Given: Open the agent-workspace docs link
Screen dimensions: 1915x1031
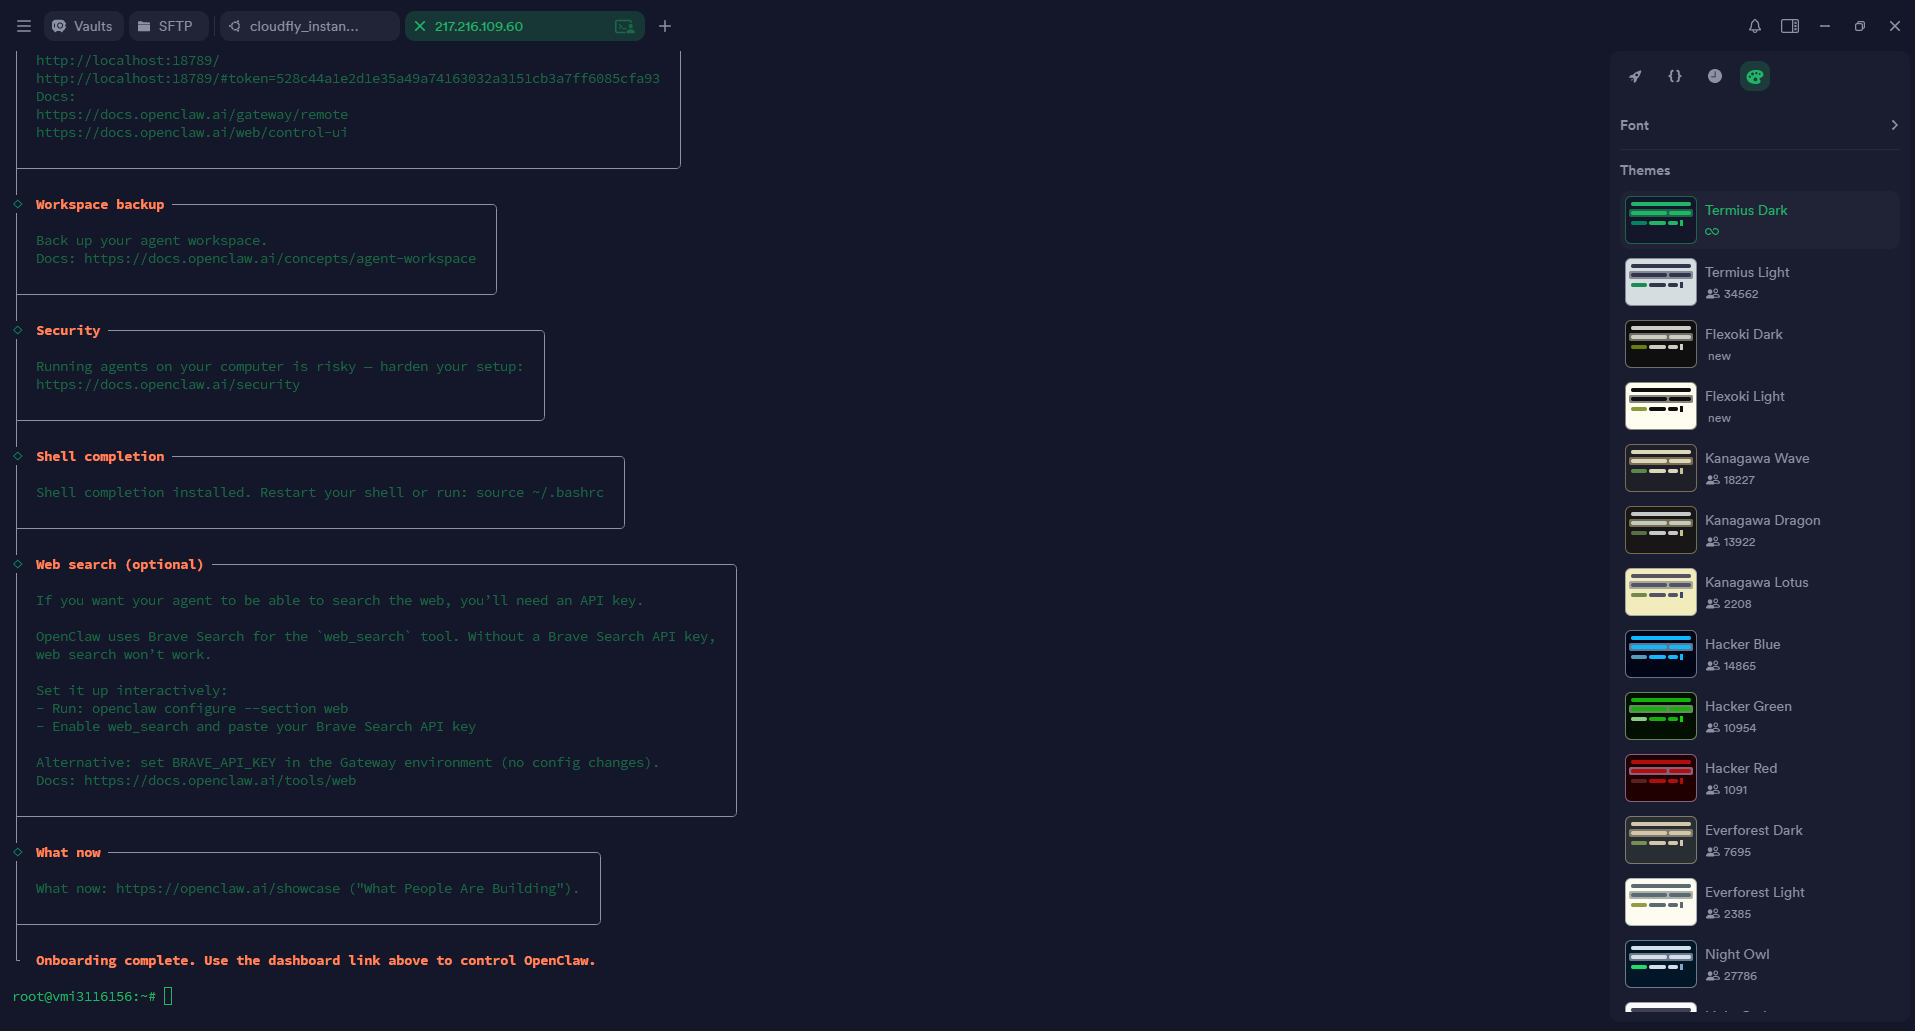Looking at the screenshot, I should tap(280, 258).
